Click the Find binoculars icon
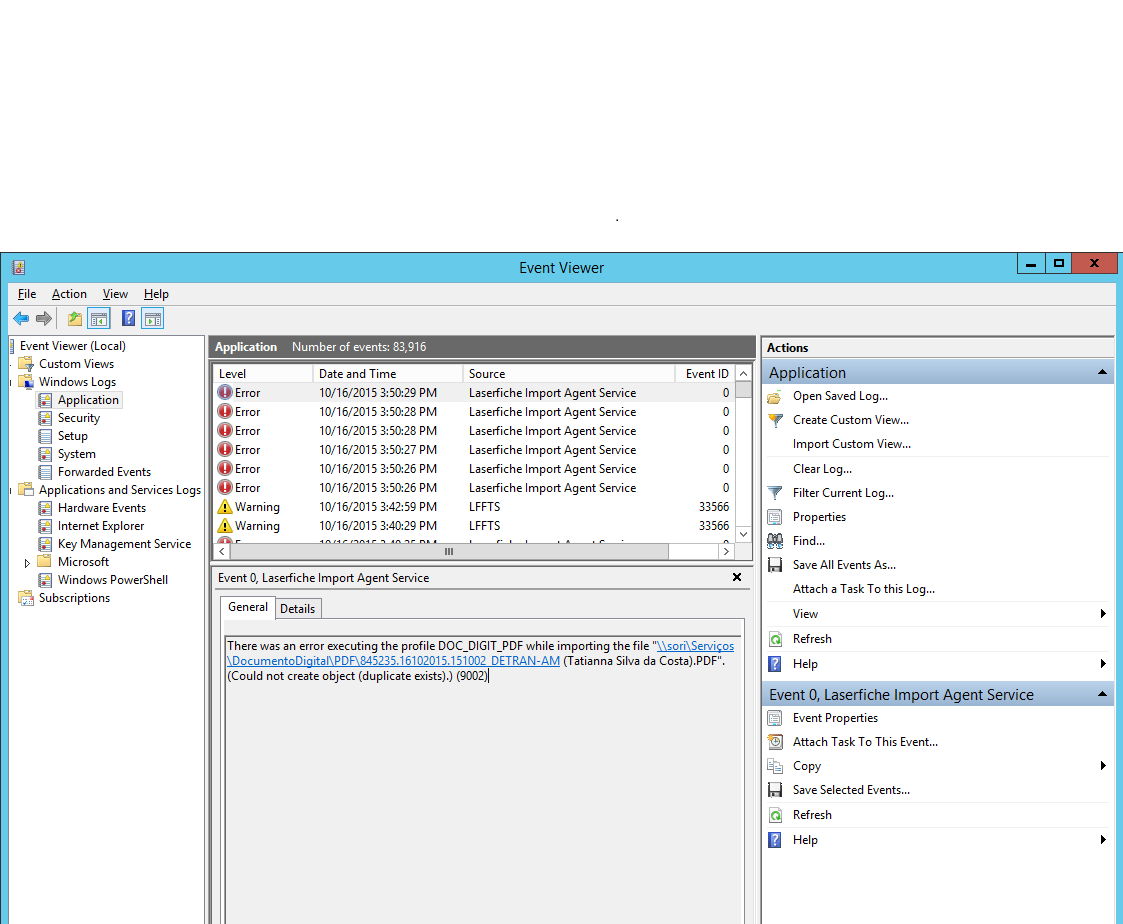The width and height of the screenshot is (1123, 924). pos(775,541)
